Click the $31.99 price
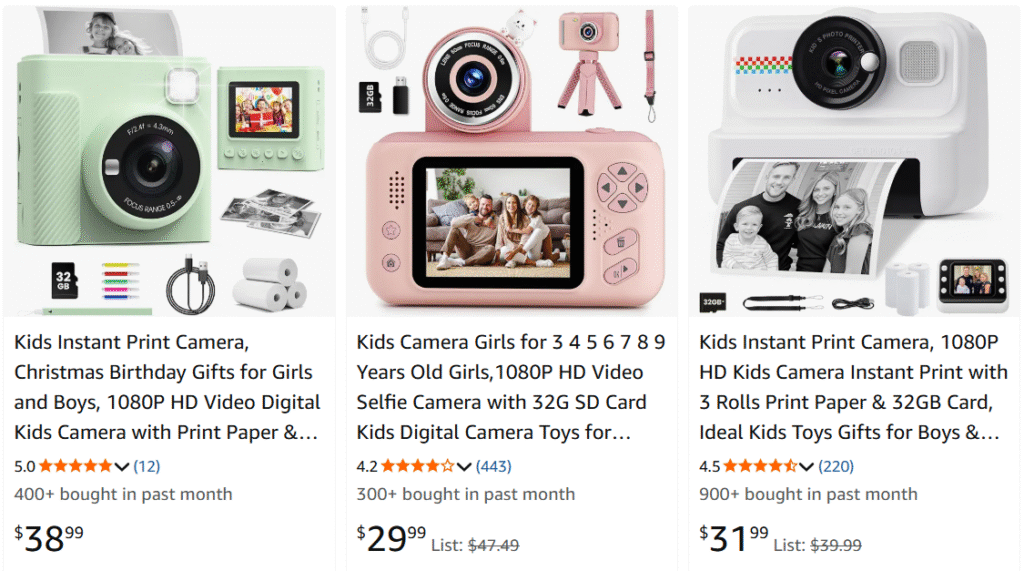This screenshot has width=1024, height=571. pos(733,538)
